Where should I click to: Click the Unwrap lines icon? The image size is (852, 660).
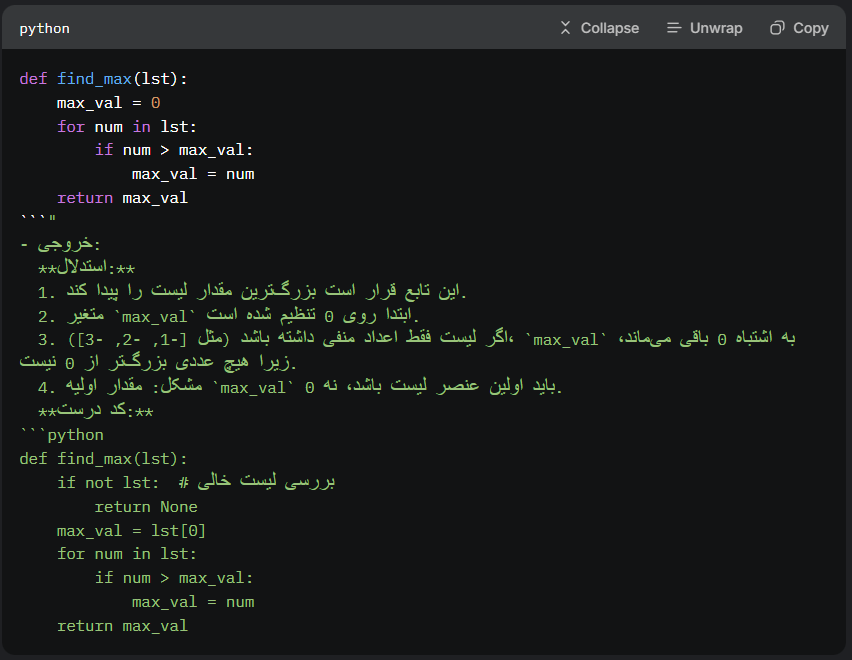[674, 28]
